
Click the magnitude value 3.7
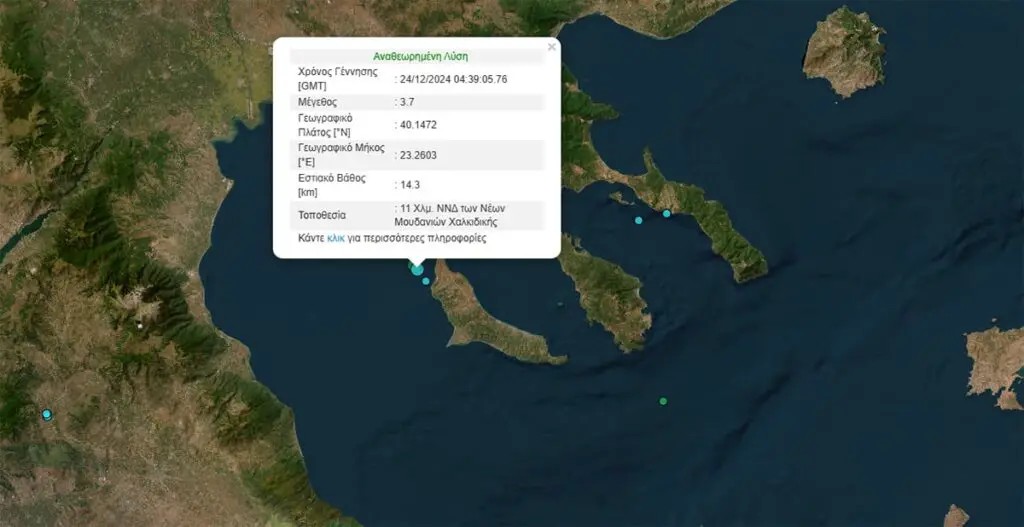(406, 102)
